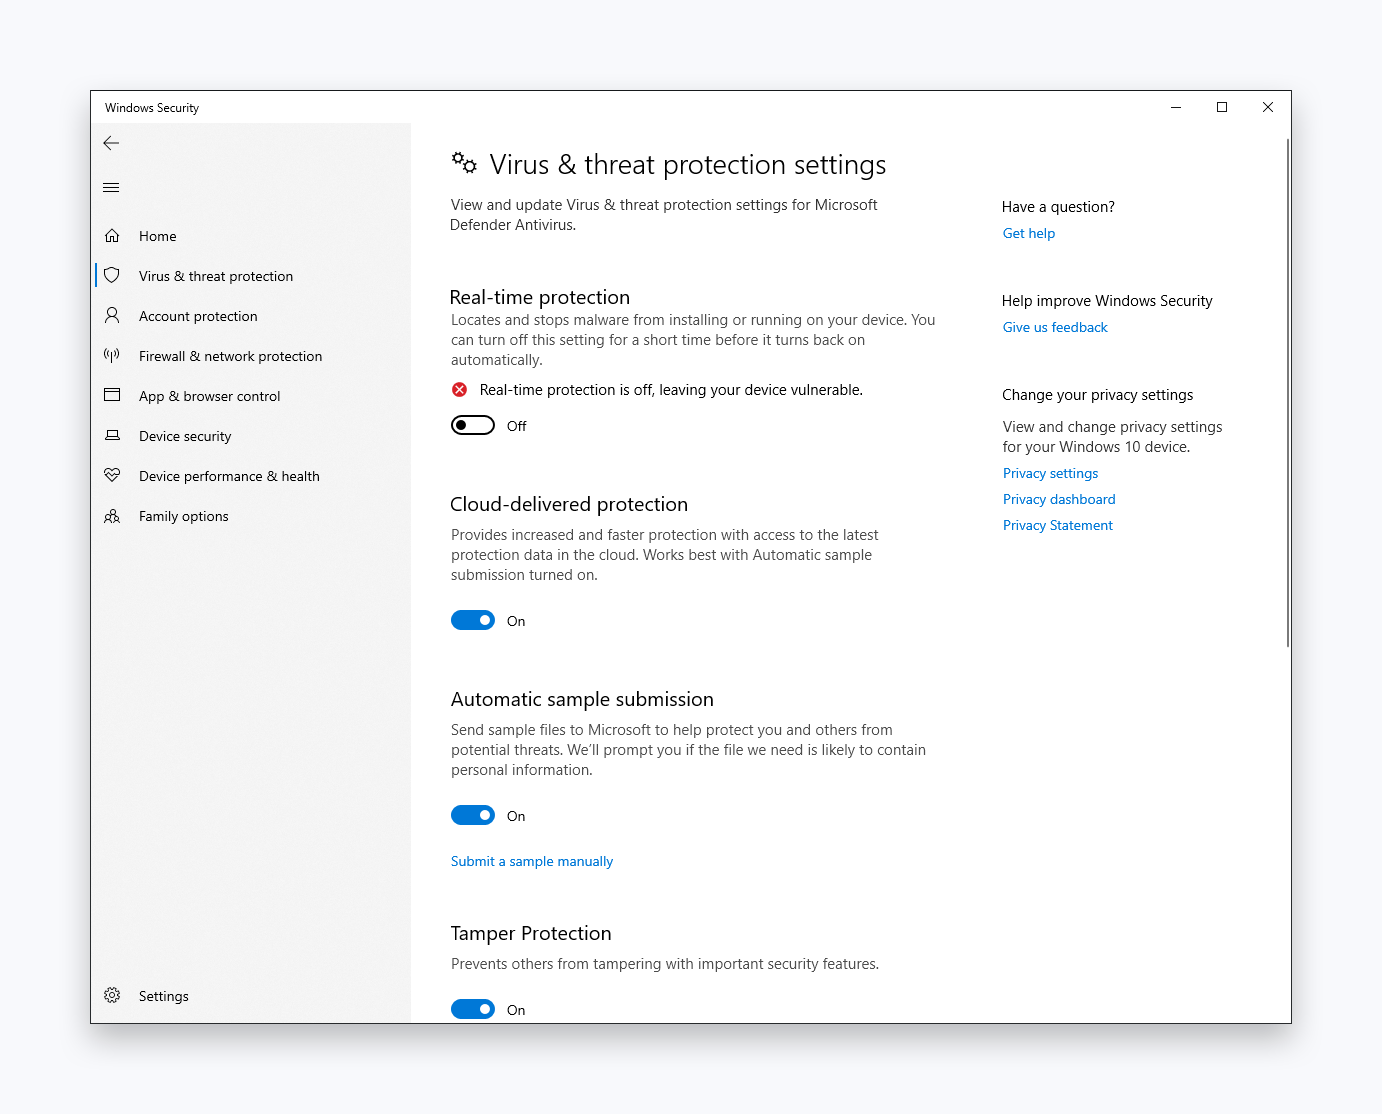Viewport: 1382px width, 1114px height.
Task: Click the Settings gear icon in sidebar
Action: pyautogui.click(x=112, y=995)
